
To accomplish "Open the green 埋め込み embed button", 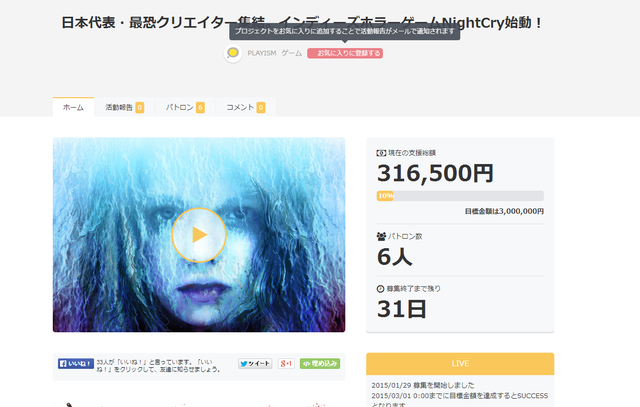I will 320,363.
